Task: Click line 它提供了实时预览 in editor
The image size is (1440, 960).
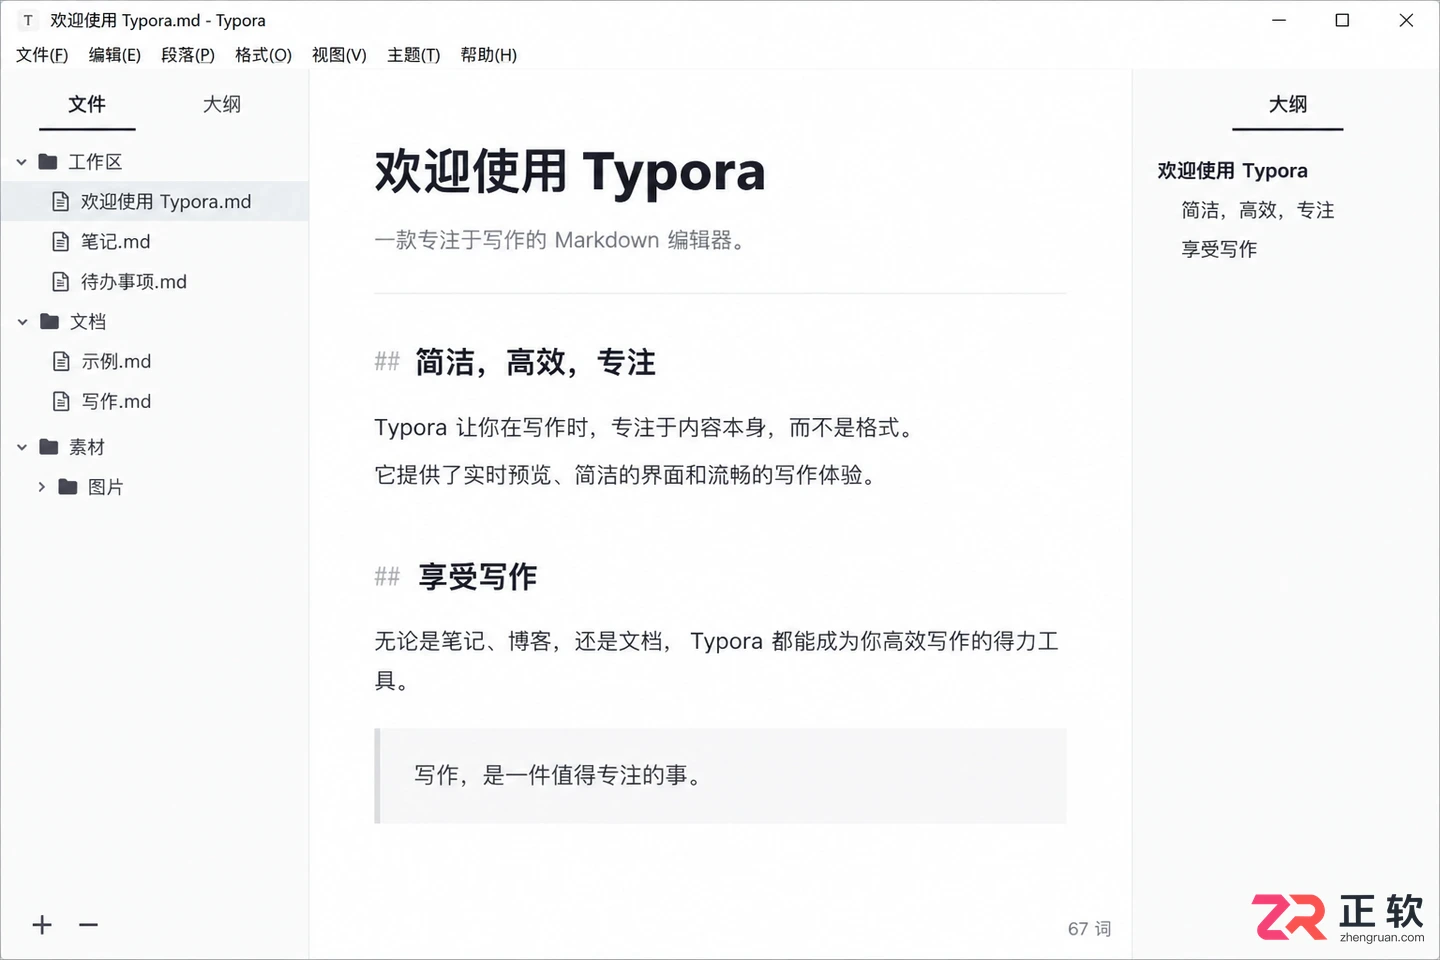Action: [x=628, y=475]
